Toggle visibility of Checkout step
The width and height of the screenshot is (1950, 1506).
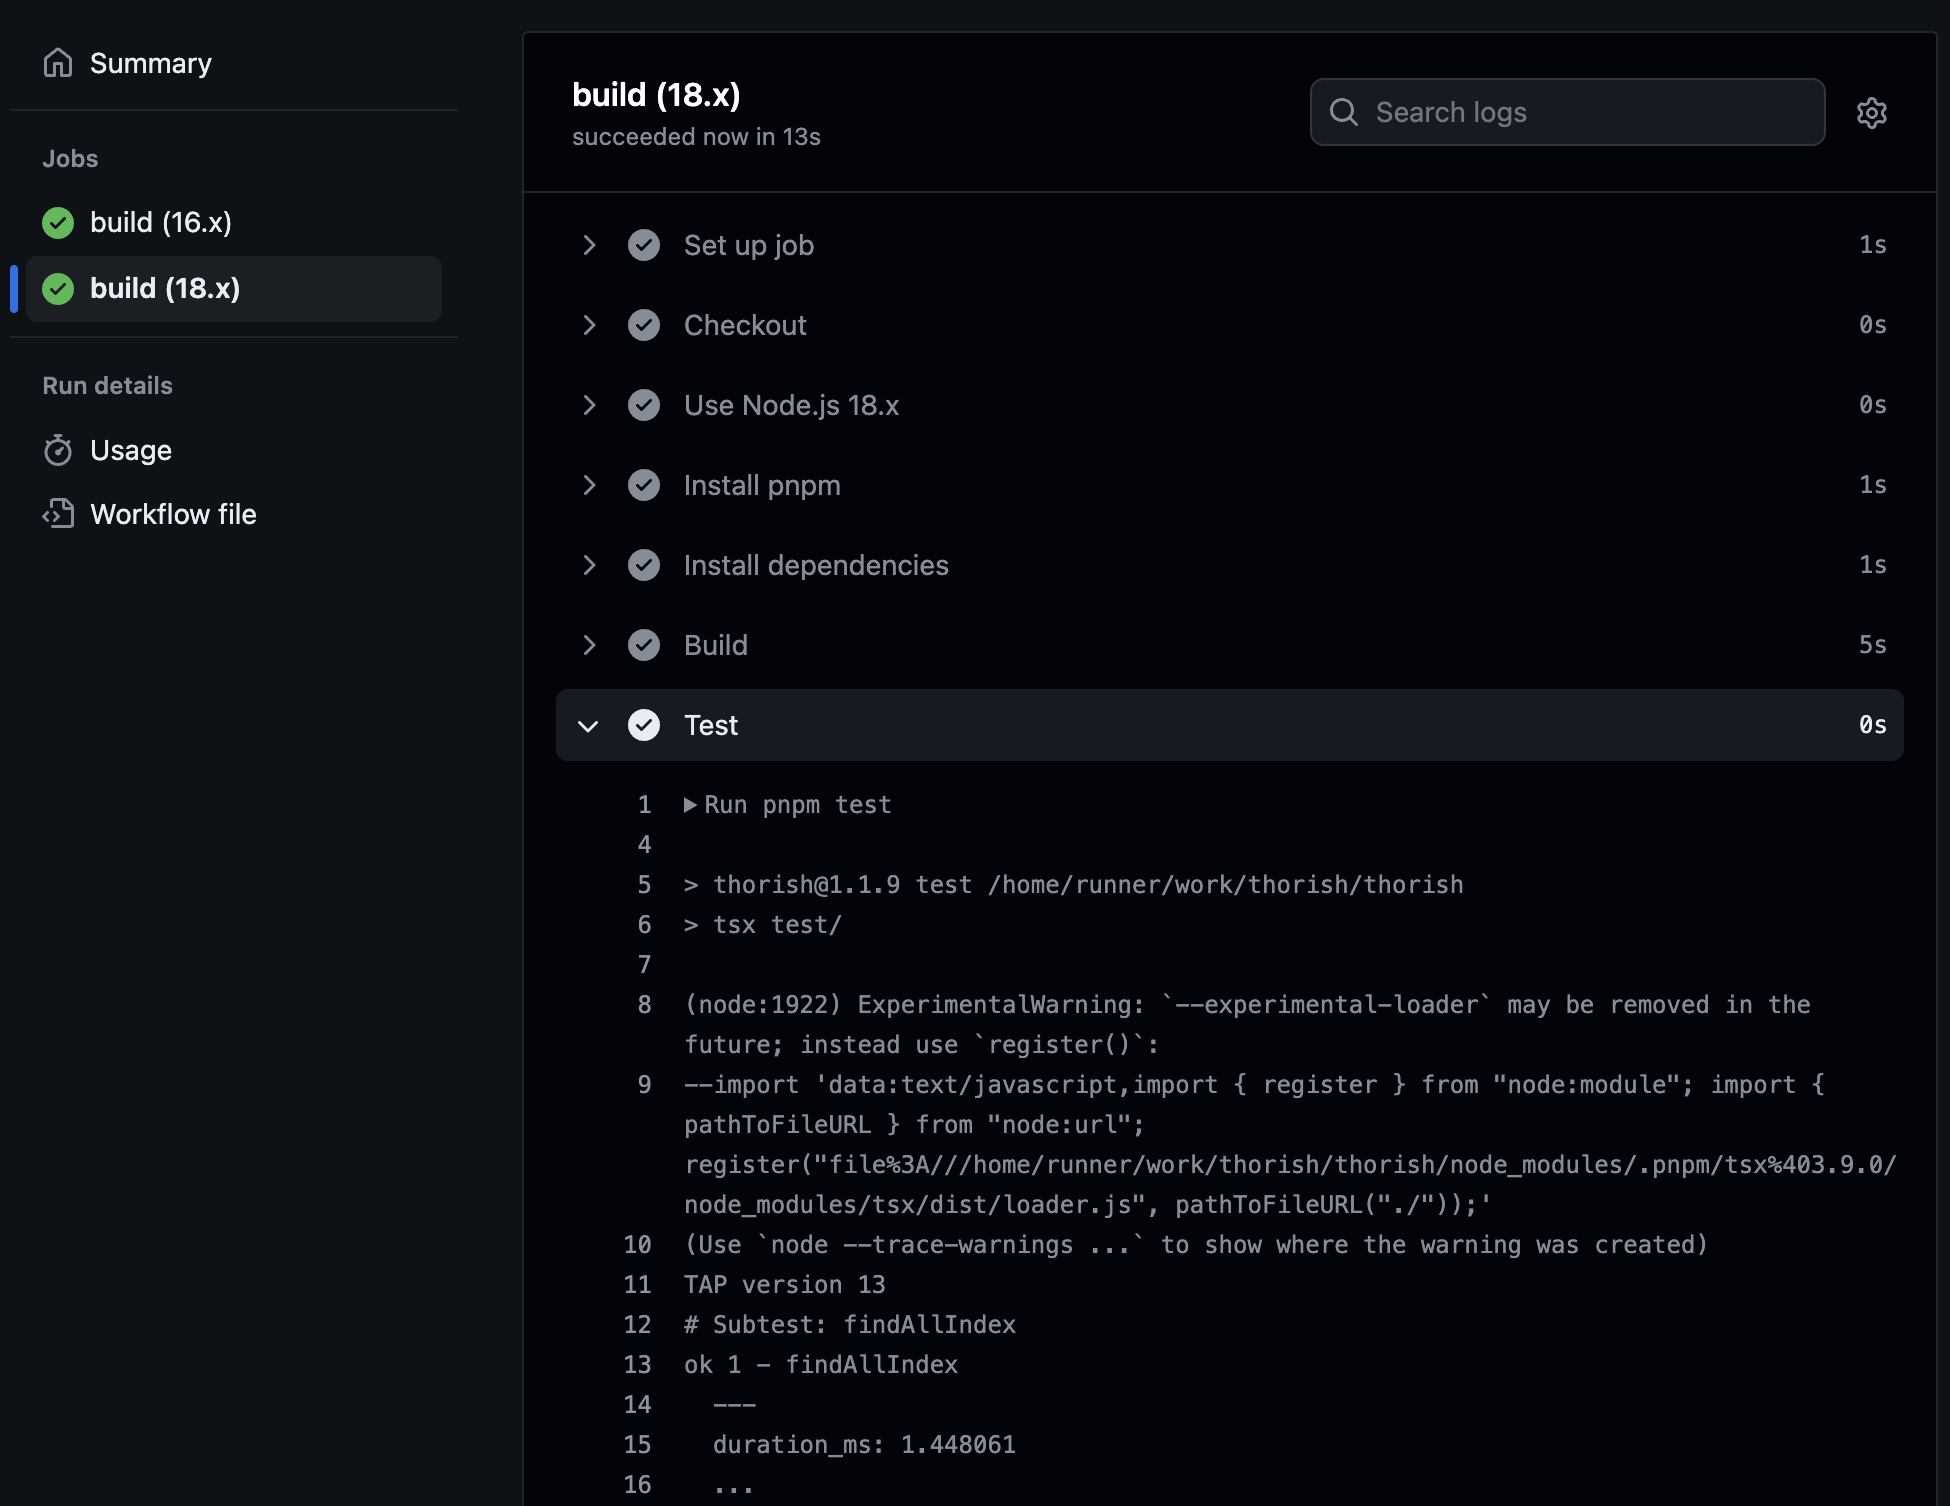click(x=588, y=324)
